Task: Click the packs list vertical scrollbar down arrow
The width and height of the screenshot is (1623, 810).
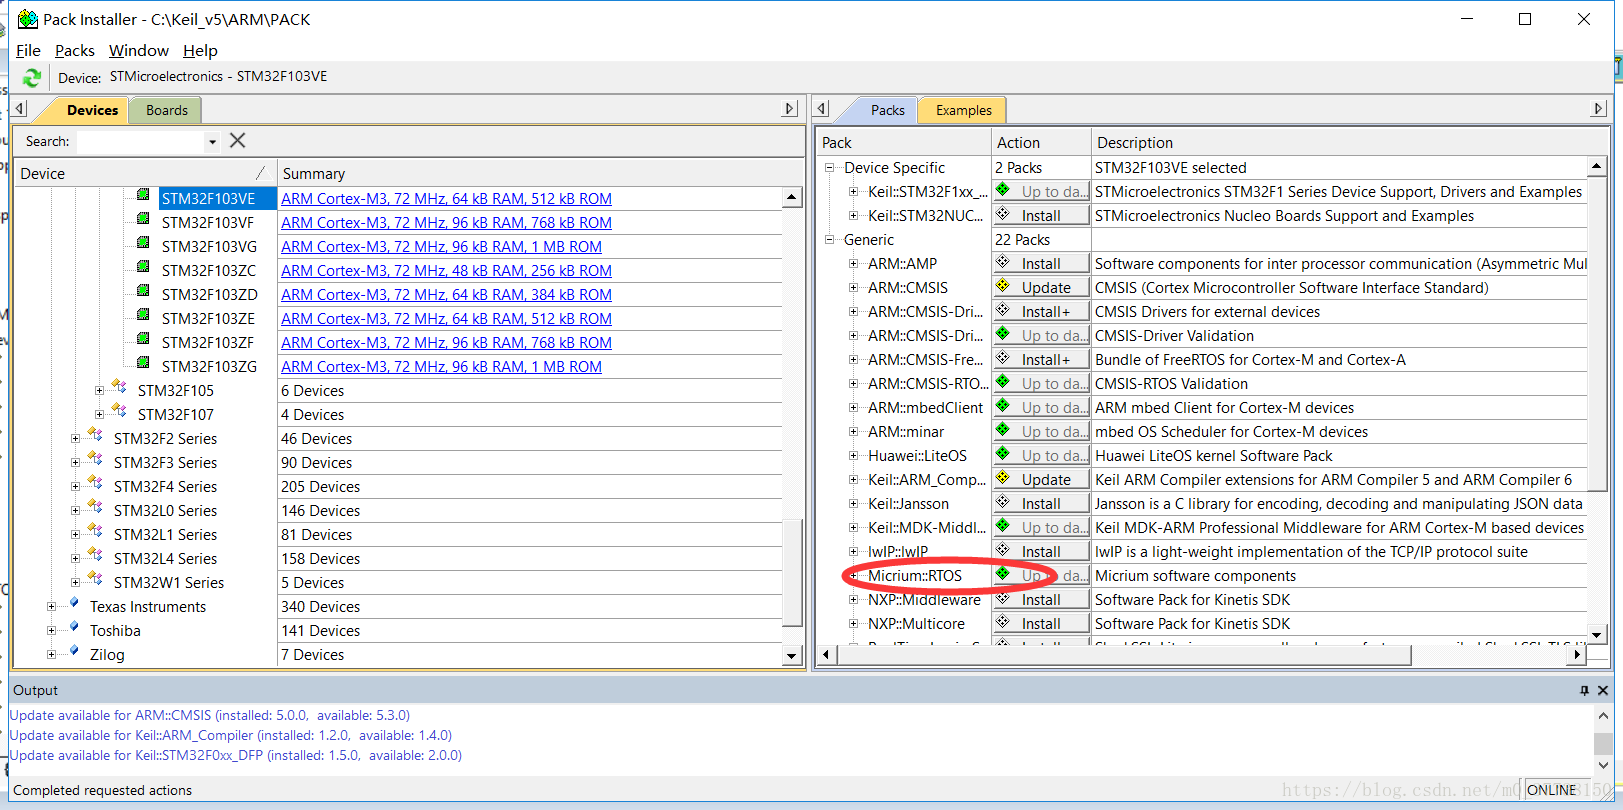Action: click(1597, 634)
